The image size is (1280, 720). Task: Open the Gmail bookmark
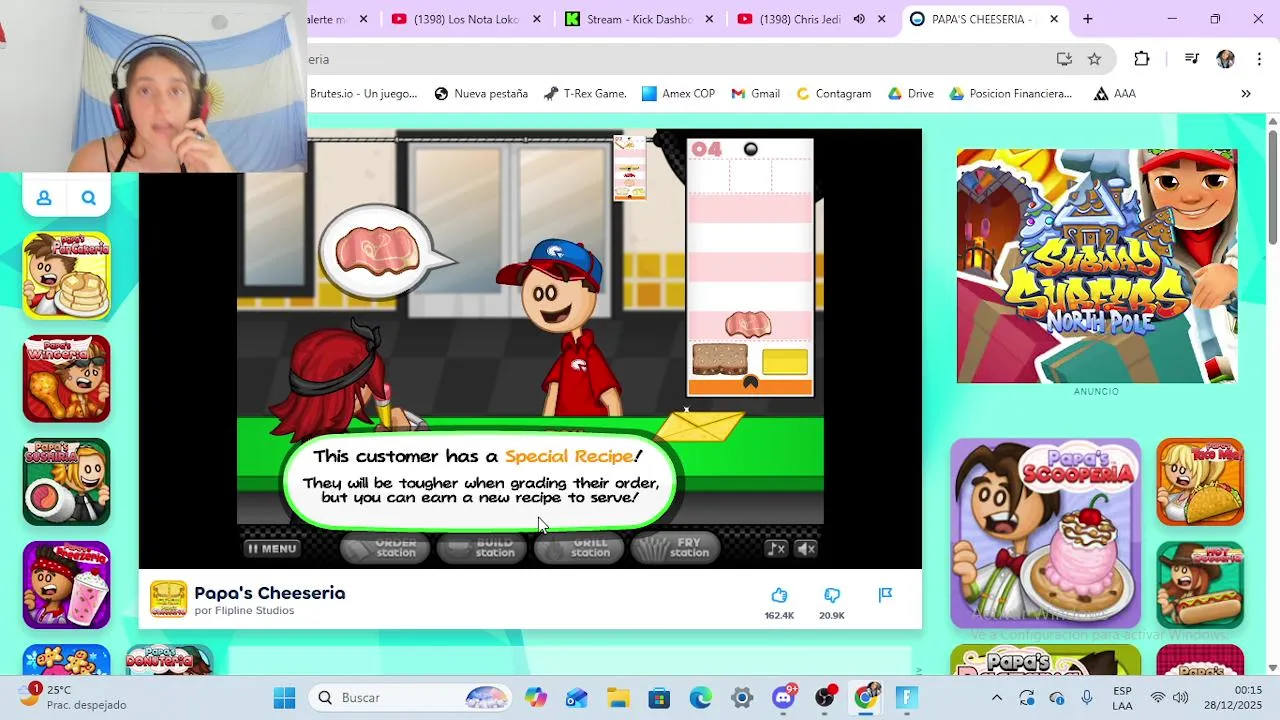[x=756, y=94]
